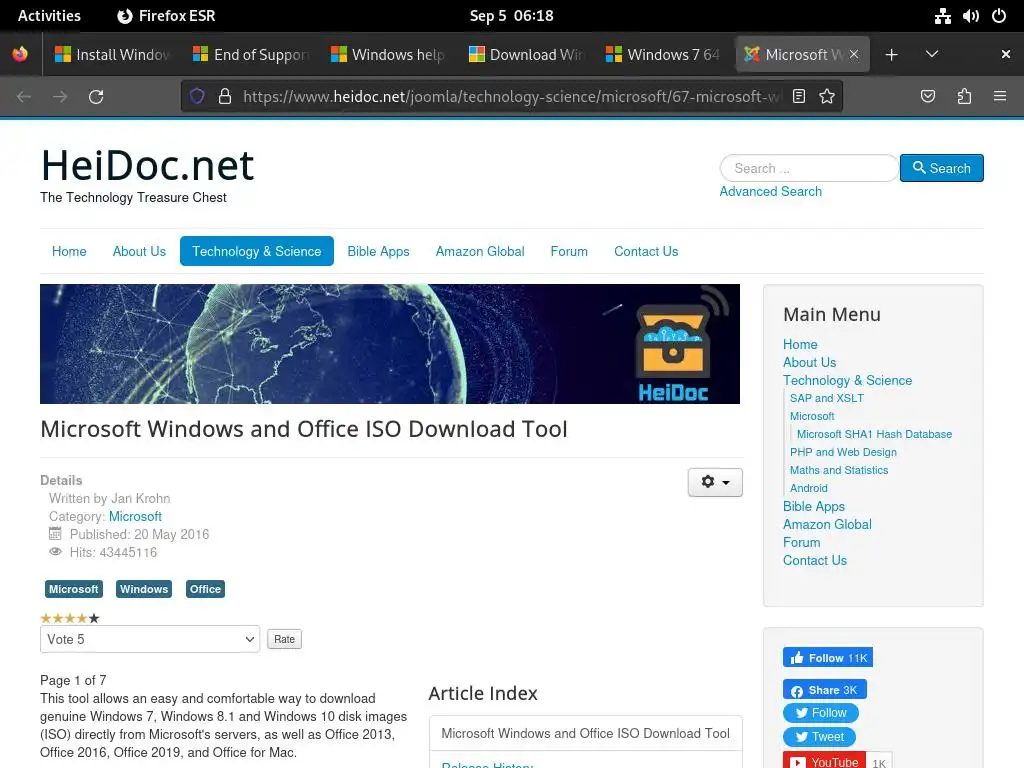Open Forum in the top navigation
Screen dimensions: 1024x768
(569, 251)
